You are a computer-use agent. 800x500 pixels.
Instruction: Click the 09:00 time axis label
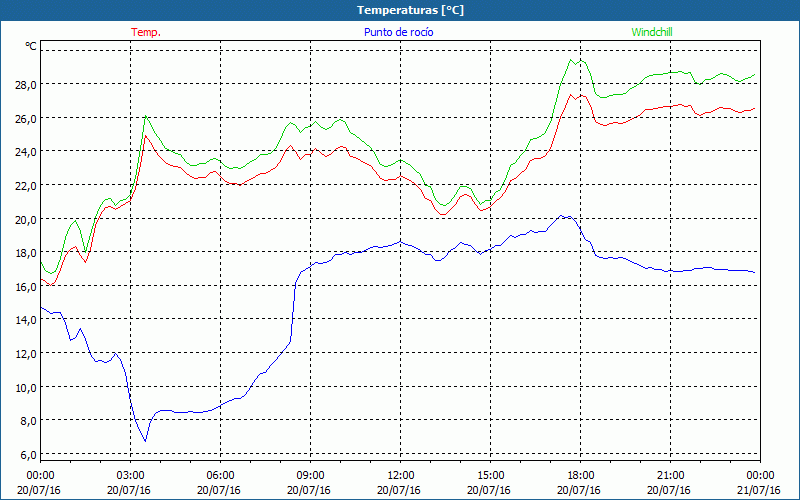(x=310, y=476)
